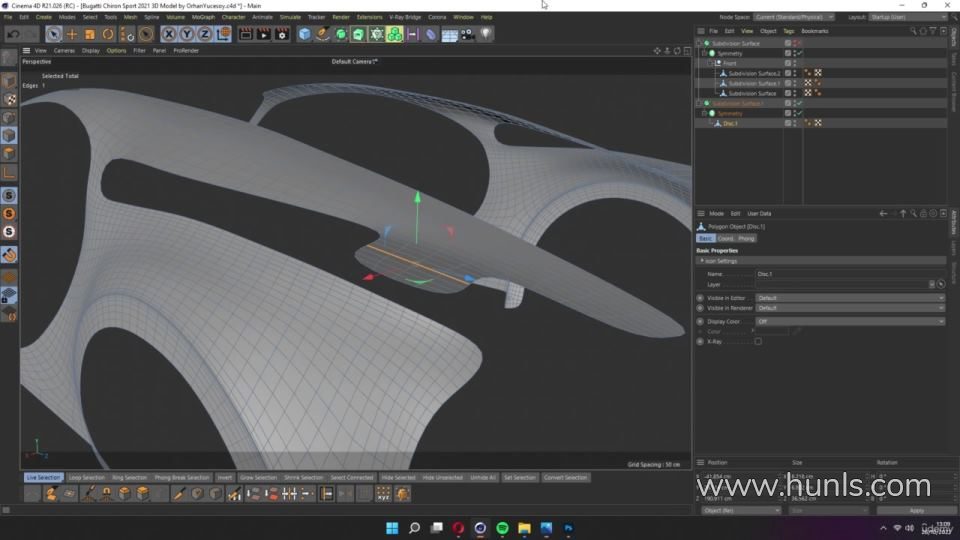Toggle enable mark of top Subdivision Surface
The width and height of the screenshot is (960, 540).
[x=800, y=43]
